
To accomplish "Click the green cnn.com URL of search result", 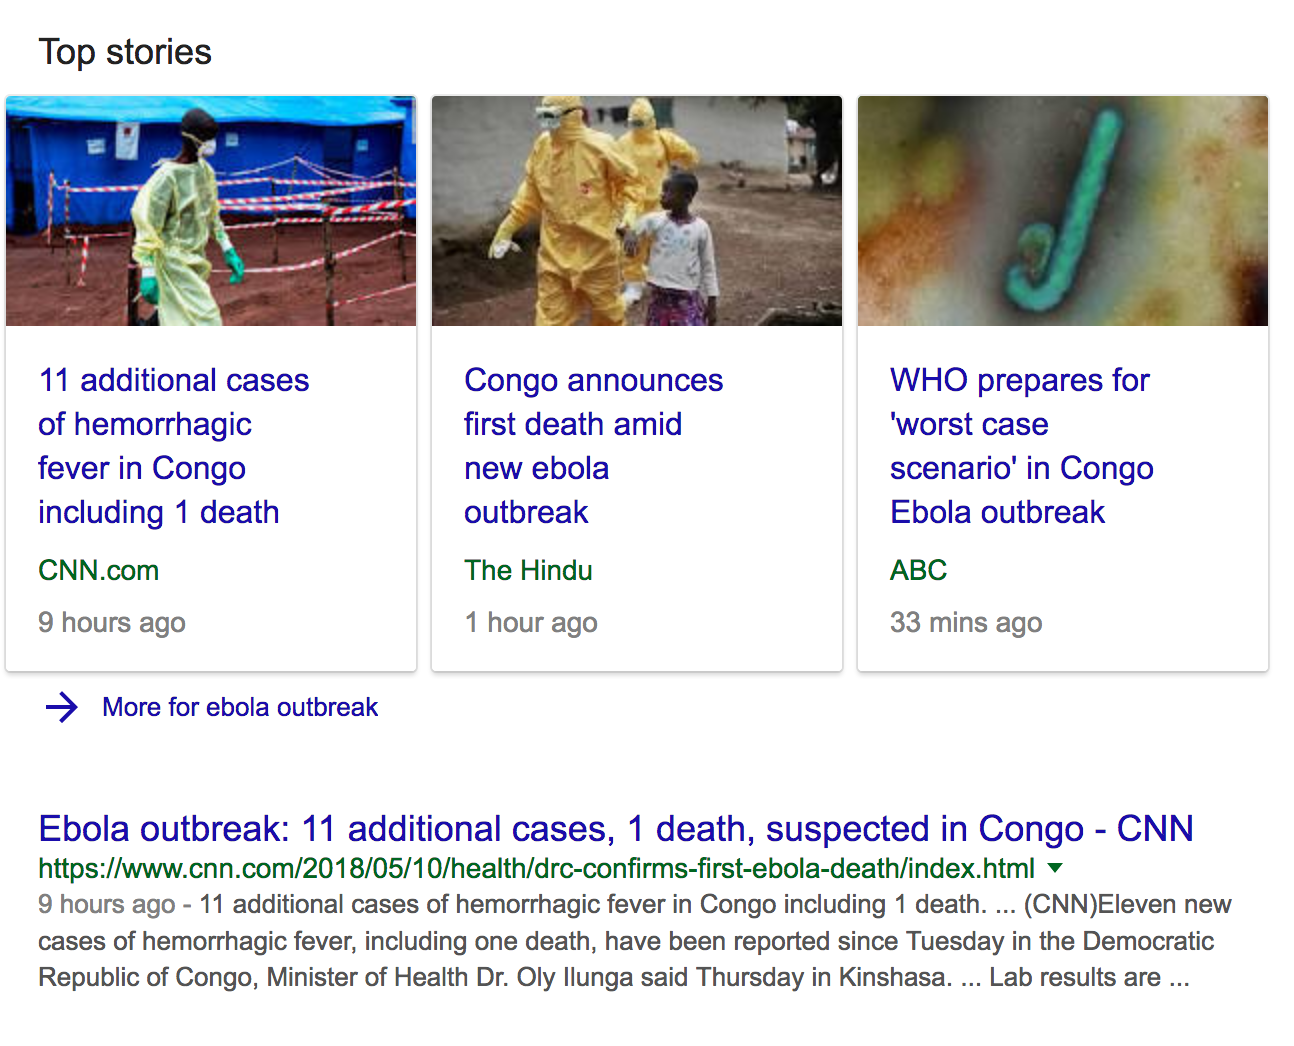I will tap(536, 868).
